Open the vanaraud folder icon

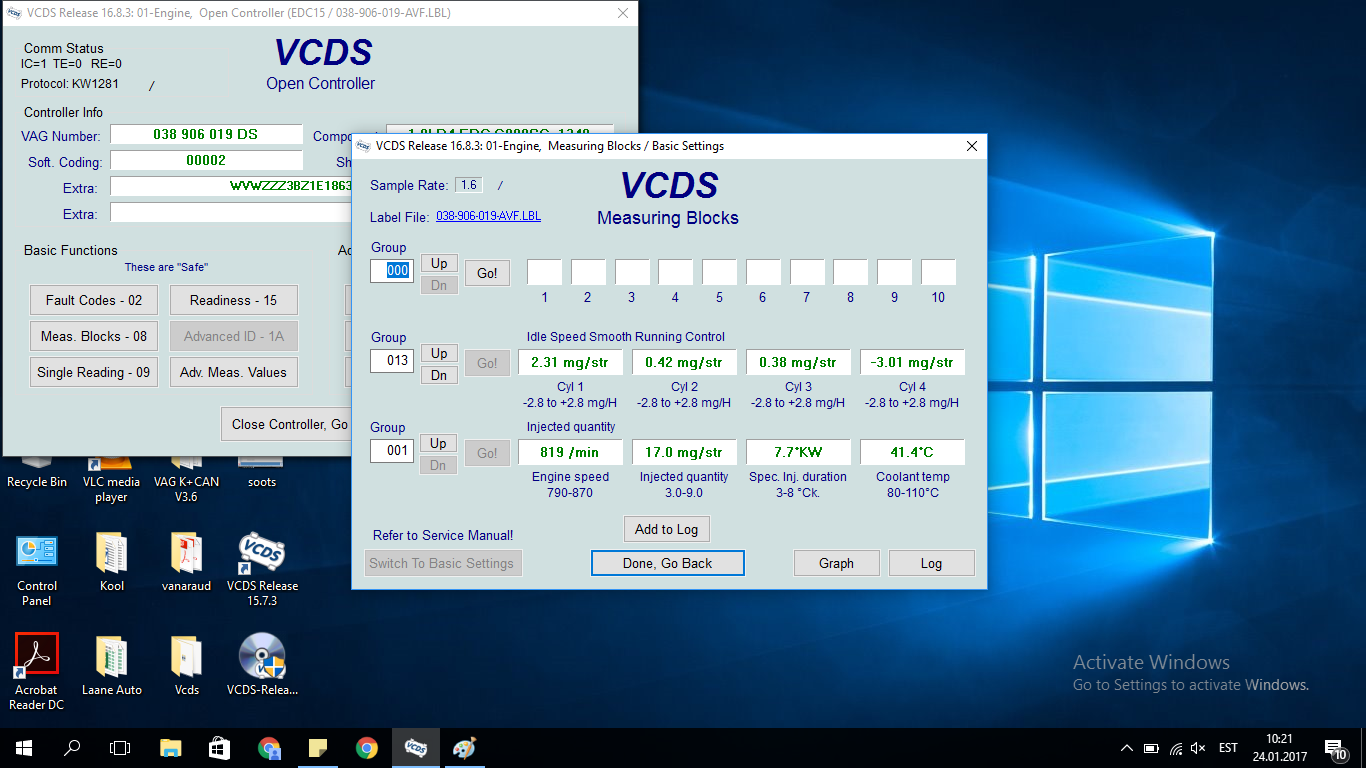187,562
